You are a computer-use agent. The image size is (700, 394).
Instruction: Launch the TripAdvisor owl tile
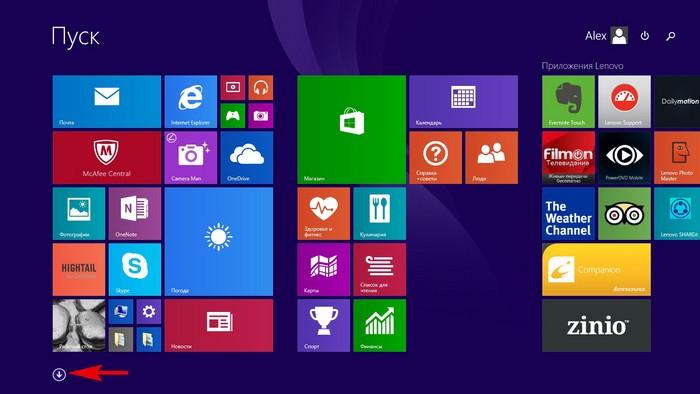coord(624,214)
